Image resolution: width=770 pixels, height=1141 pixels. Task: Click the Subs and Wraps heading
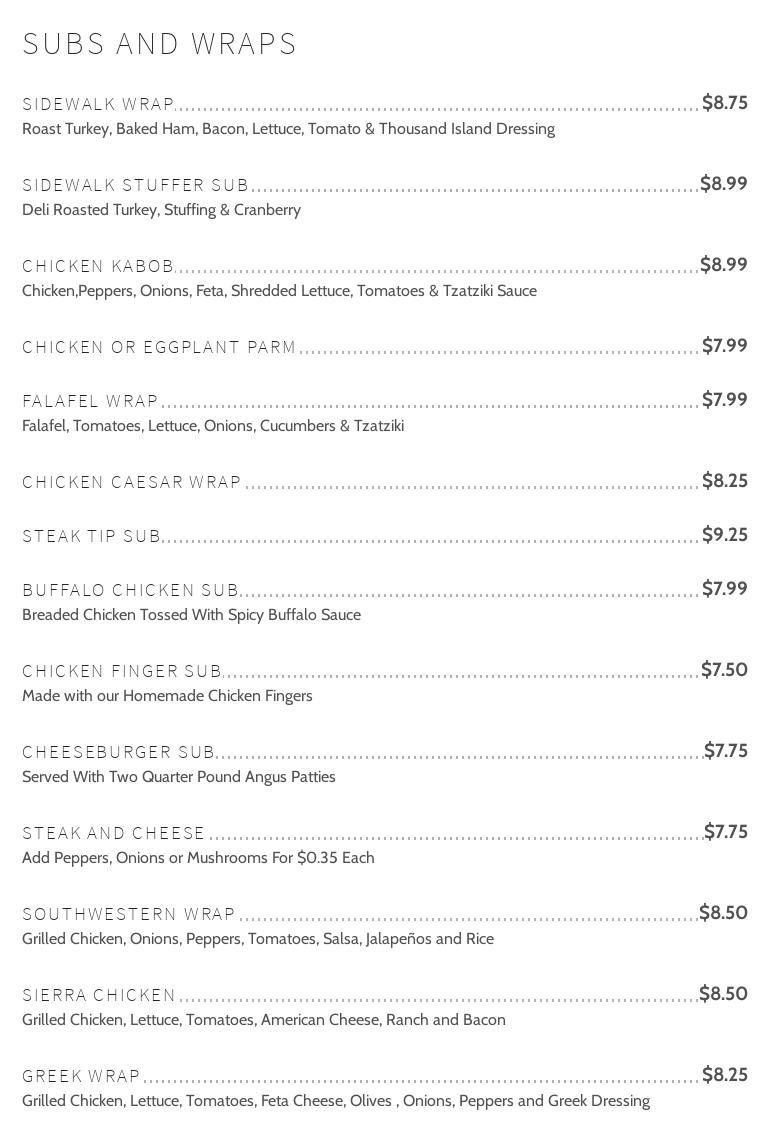point(159,44)
